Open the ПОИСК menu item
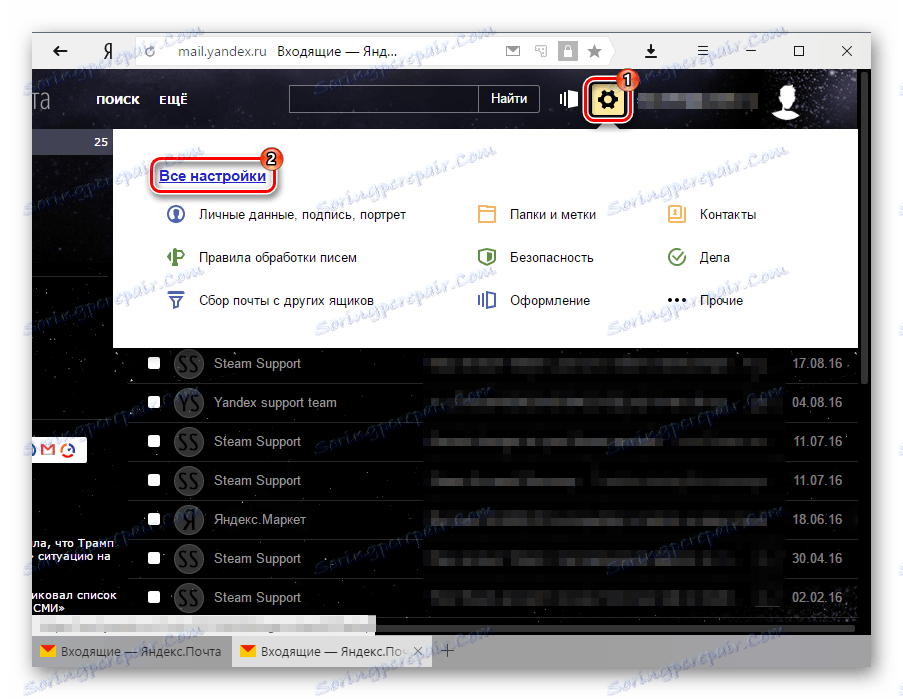This screenshot has height=699, width=903. point(117,100)
